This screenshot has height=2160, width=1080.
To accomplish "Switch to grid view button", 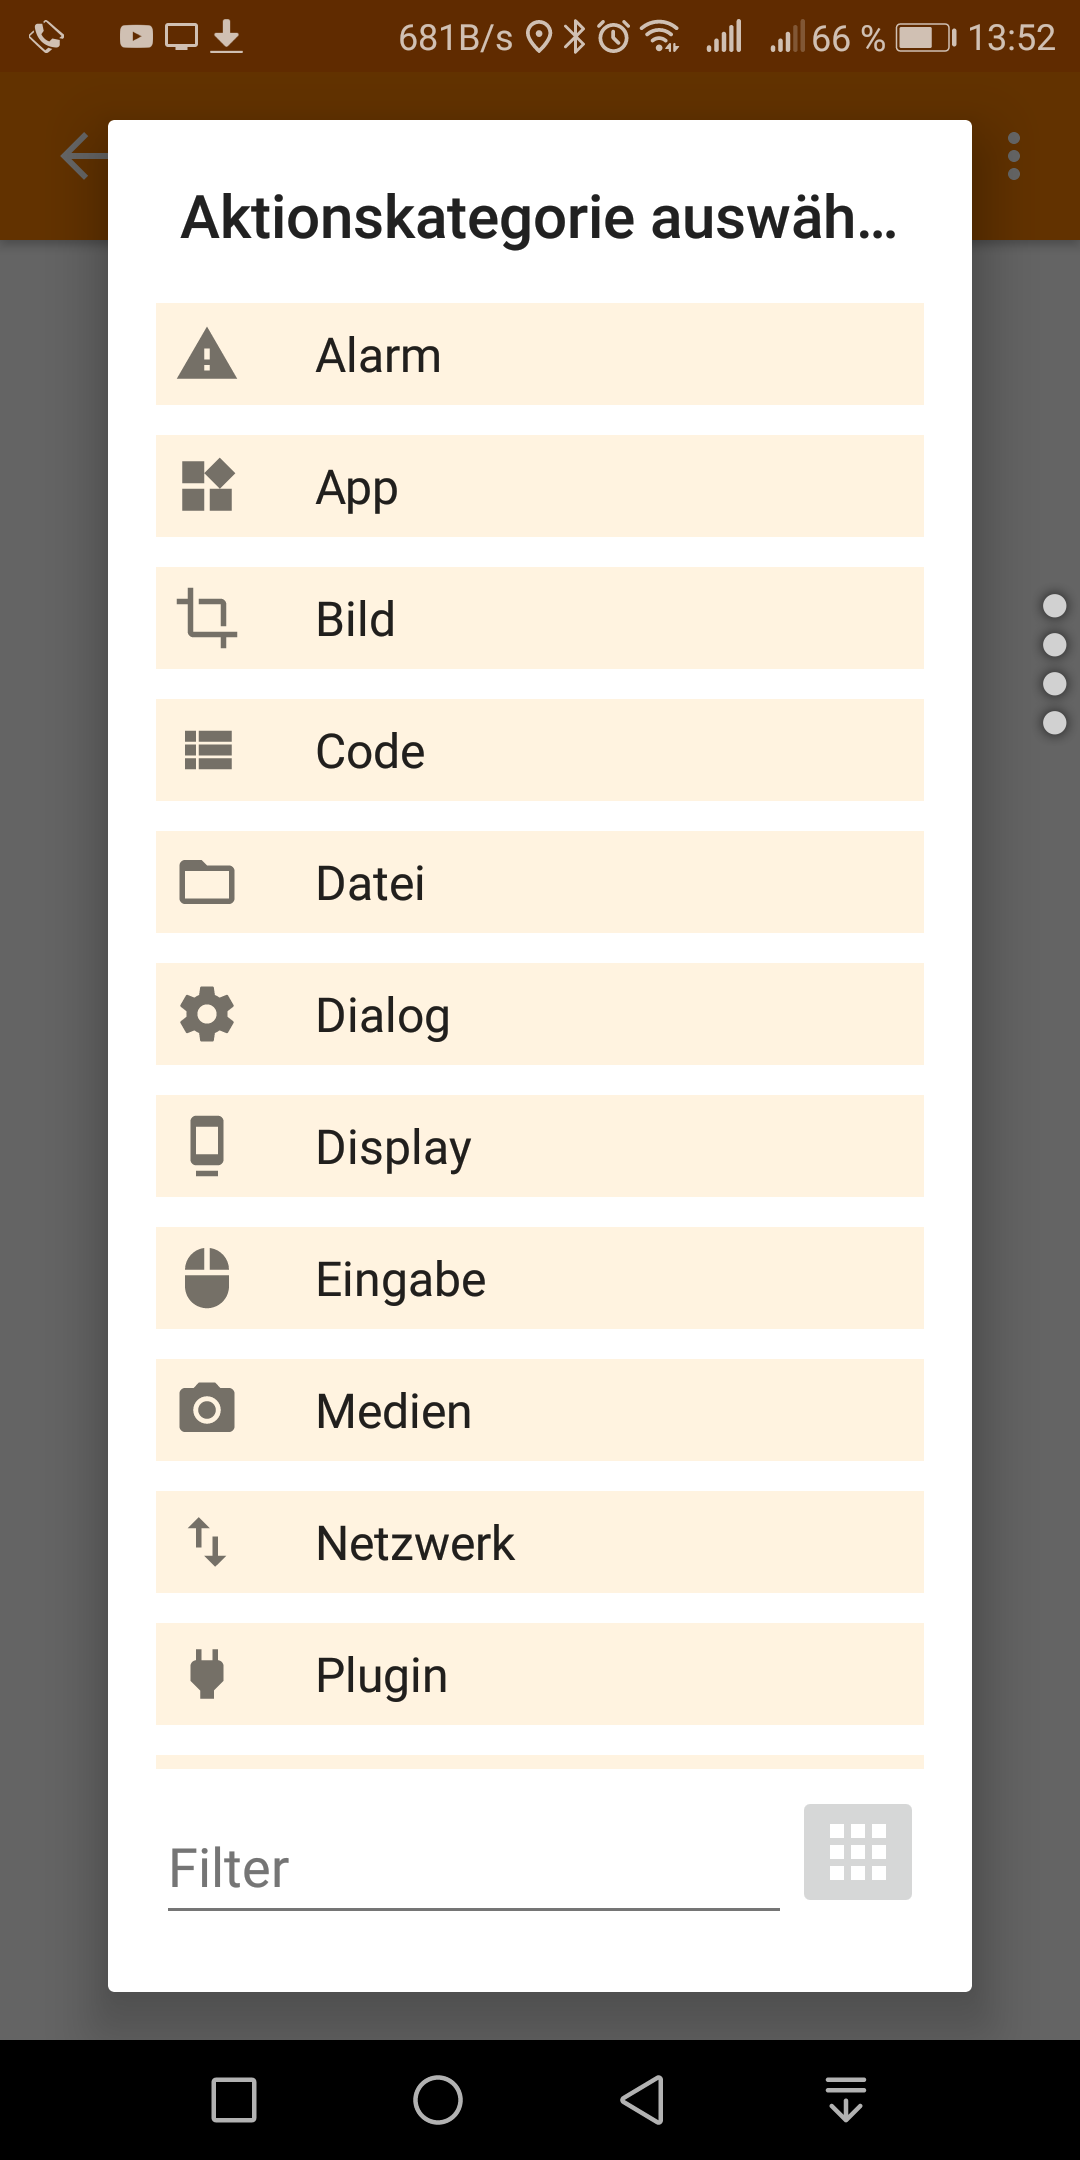I will 857,1852.
